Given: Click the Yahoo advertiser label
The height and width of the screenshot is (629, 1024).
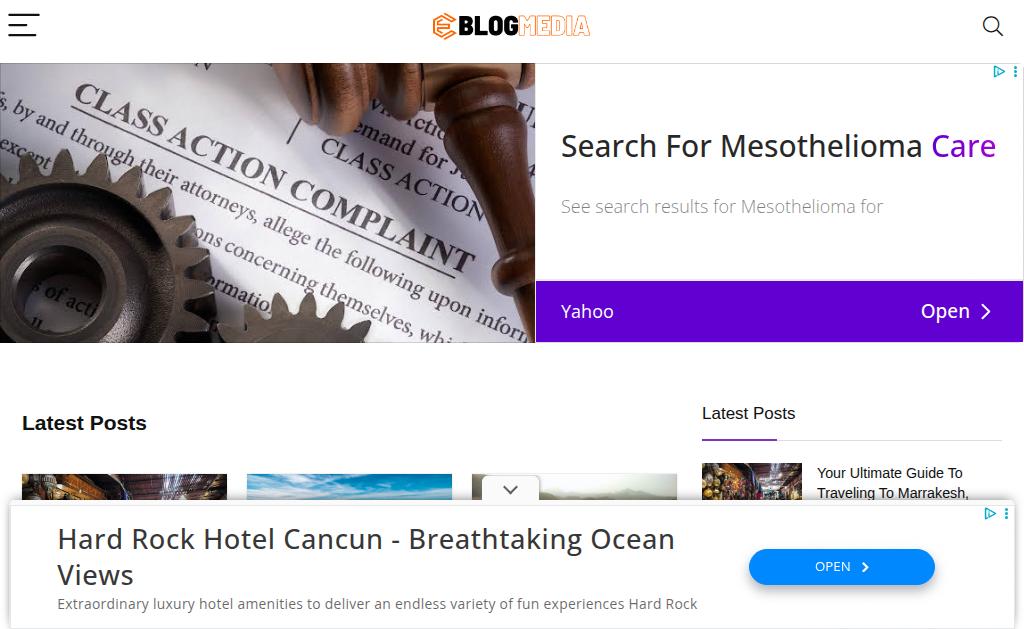Looking at the screenshot, I should click(x=586, y=312).
